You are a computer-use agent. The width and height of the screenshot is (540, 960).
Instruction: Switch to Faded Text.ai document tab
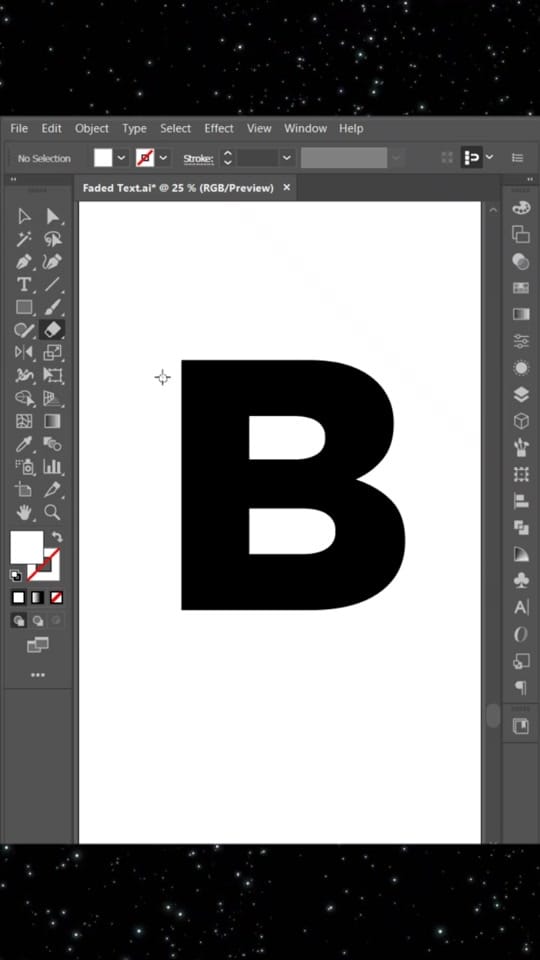coord(178,188)
